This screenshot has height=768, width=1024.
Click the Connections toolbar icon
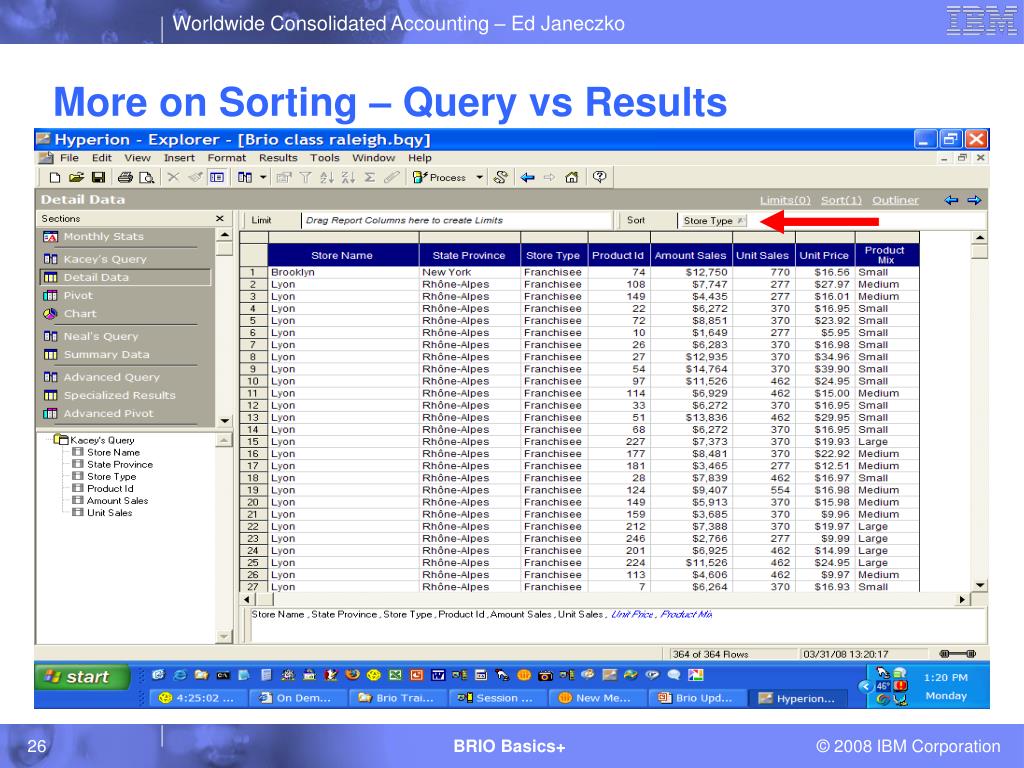click(x=501, y=177)
